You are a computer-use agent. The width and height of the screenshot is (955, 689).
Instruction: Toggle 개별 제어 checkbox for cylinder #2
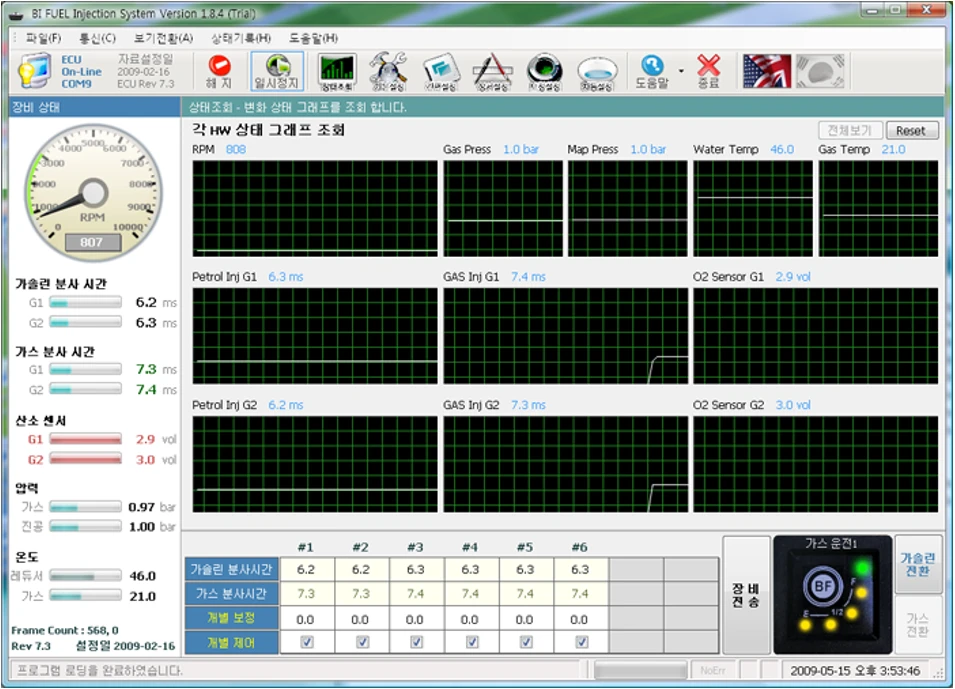click(x=362, y=641)
